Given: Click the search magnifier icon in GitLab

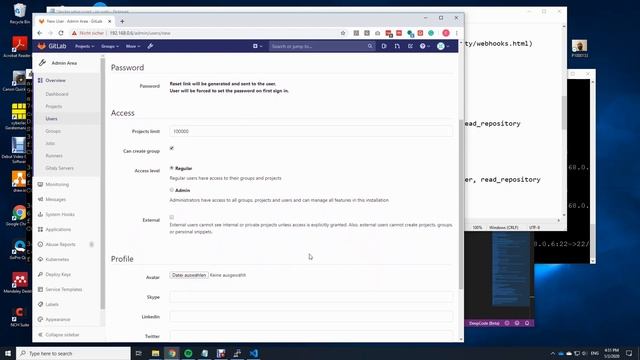Looking at the screenshot, I should (x=370, y=46).
